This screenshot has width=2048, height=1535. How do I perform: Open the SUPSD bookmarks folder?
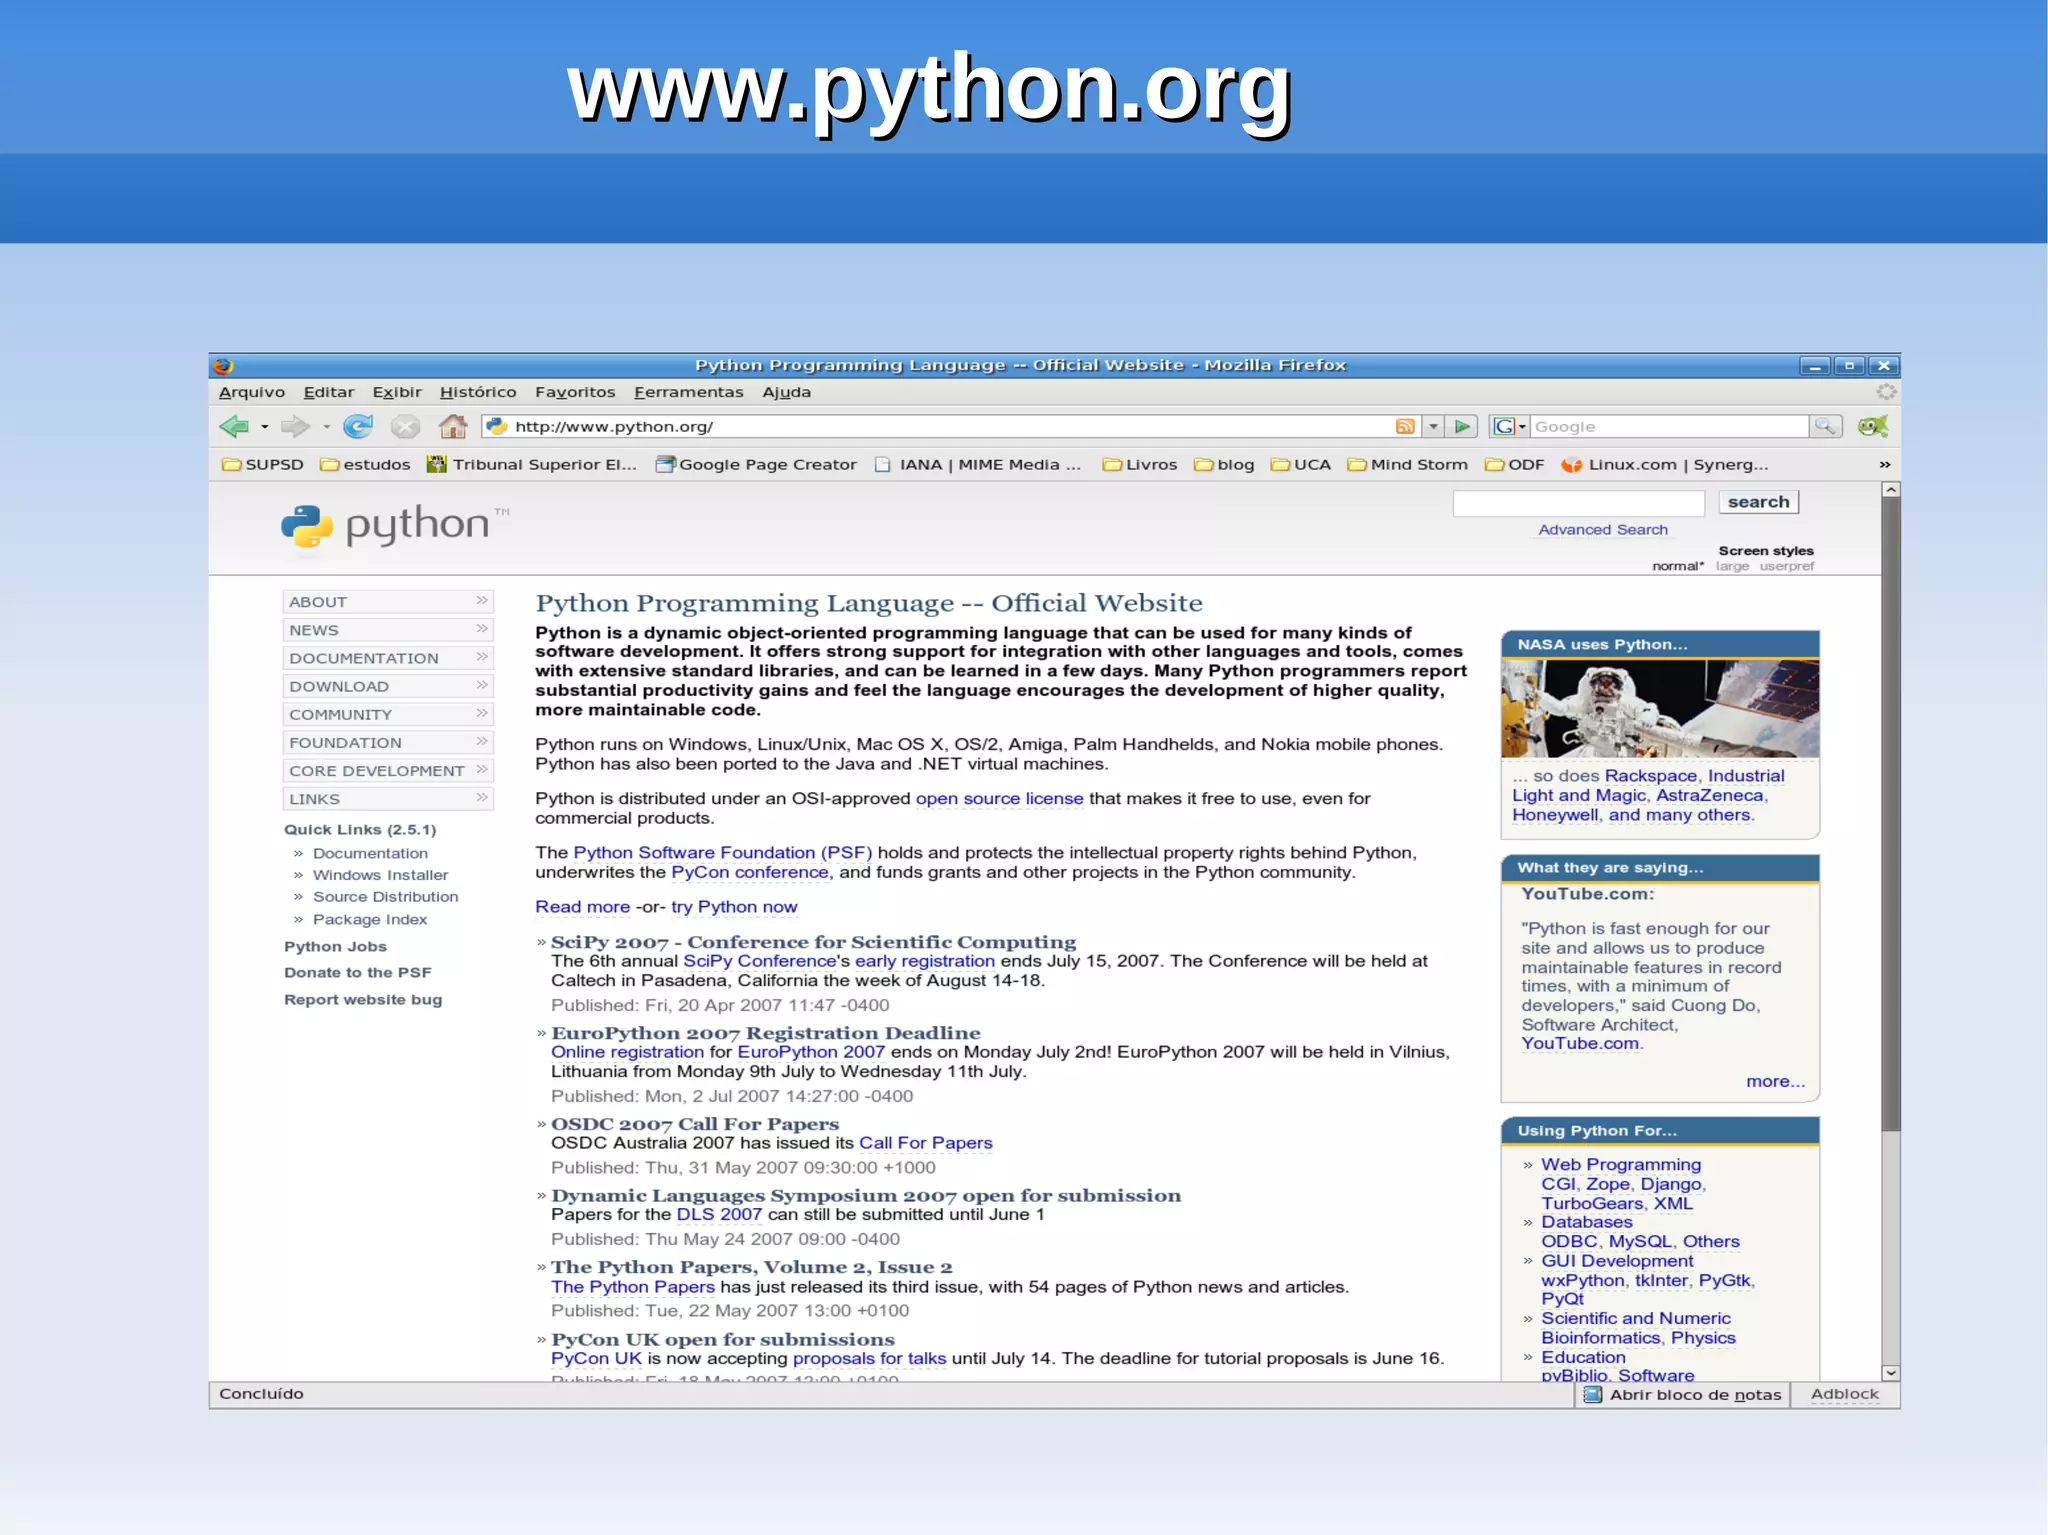pyautogui.click(x=262, y=465)
